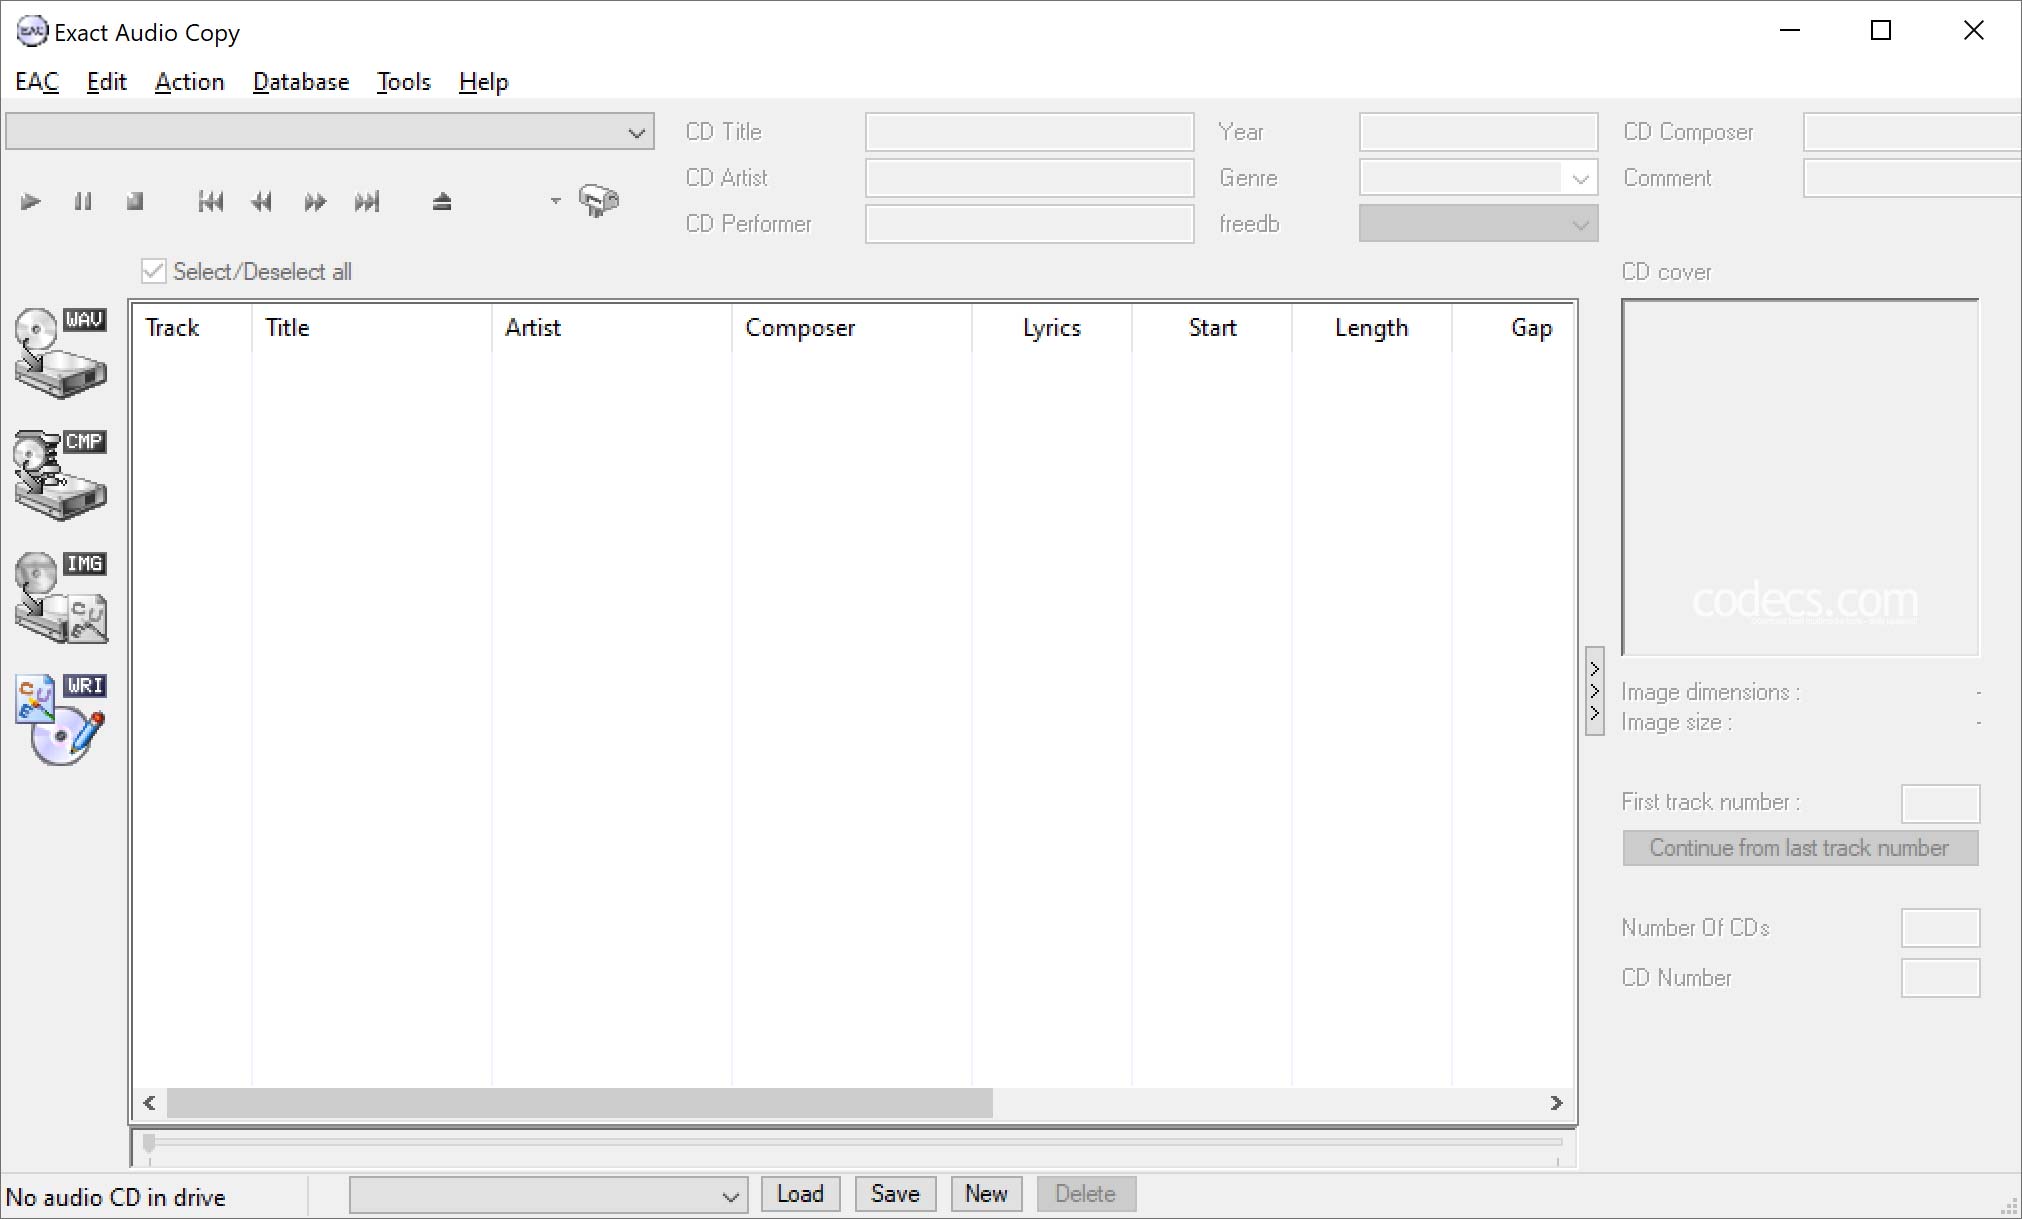Maximize the Exact Audio Copy window
2022x1219 pixels.
tap(1881, 31)
